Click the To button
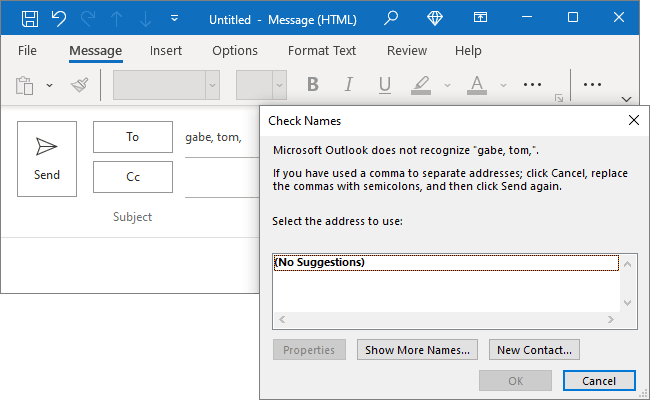650x400 pixels. pyautogui.click(x=133, y=137)
